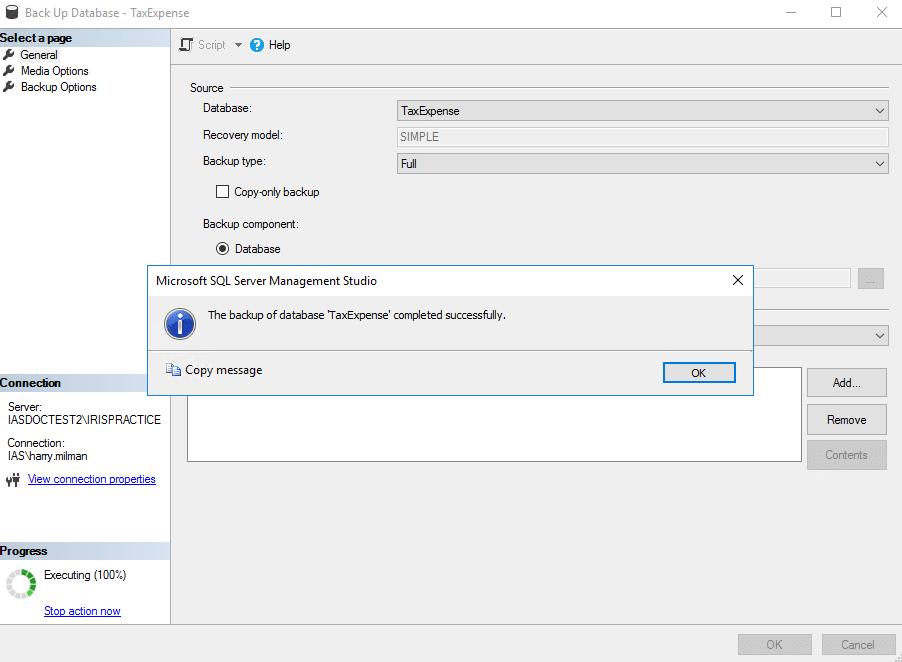Close the Back Up Database window
Screen dimensions: 902x662
(881, 12)
